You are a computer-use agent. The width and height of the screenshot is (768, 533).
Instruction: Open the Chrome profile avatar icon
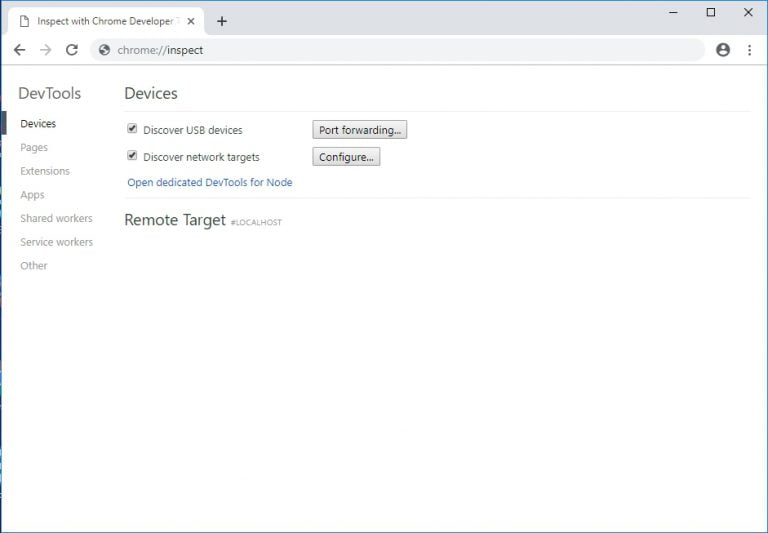coord(723,50)
